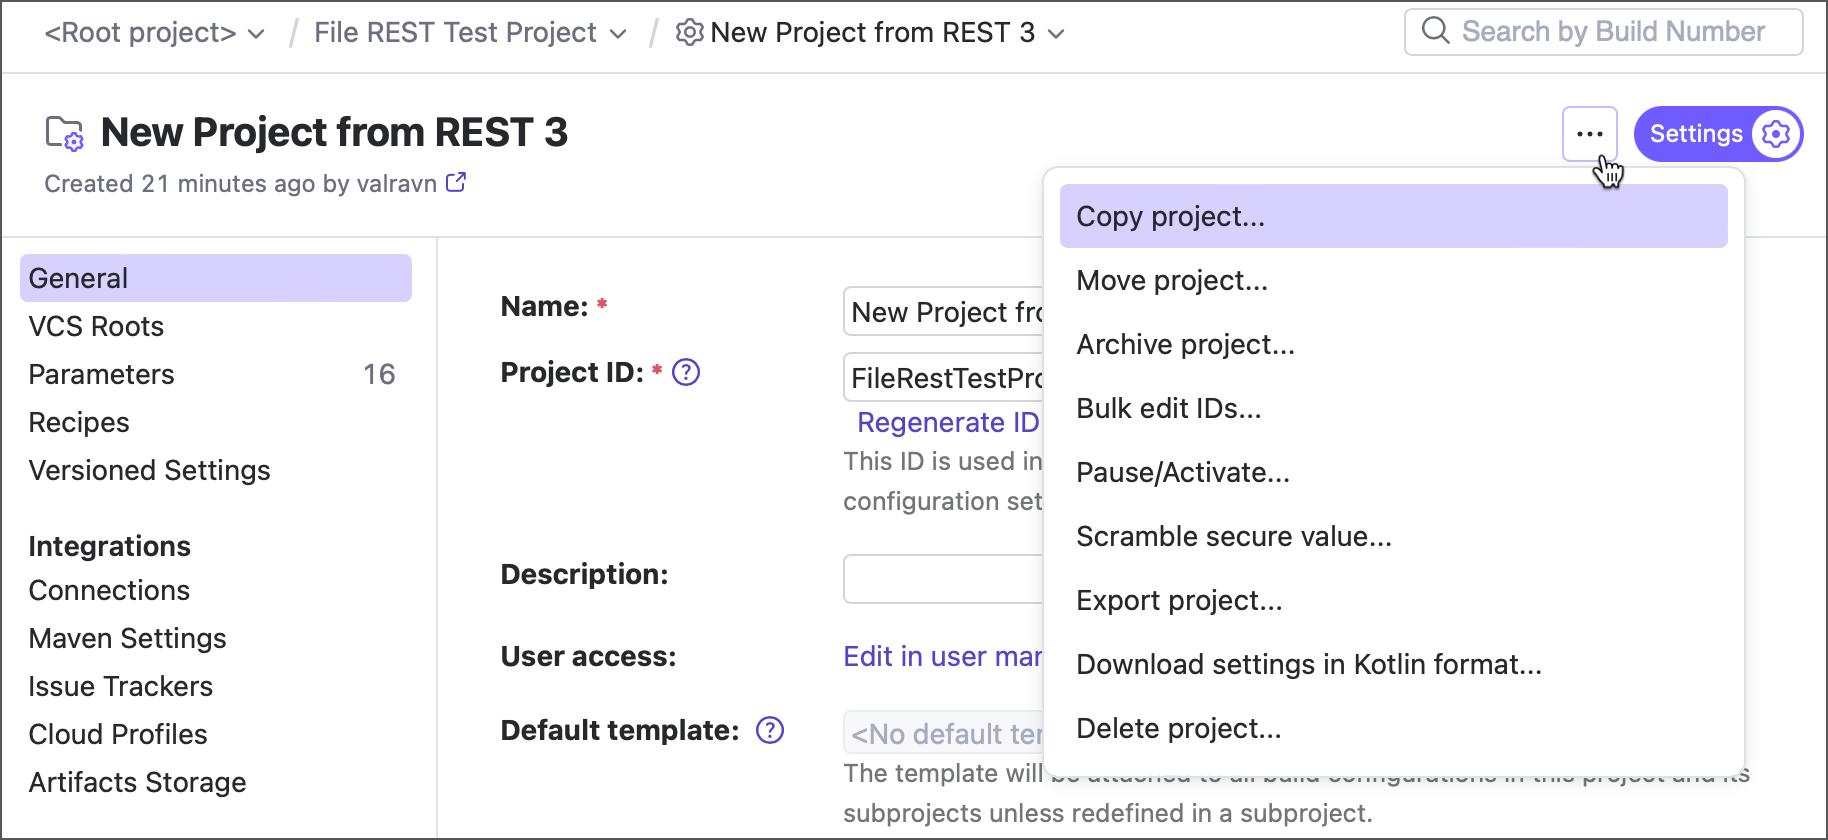Expand the Root project breadcrumb dropdown
Viewport: 1828px width, 840px height.
pos(257,34)
